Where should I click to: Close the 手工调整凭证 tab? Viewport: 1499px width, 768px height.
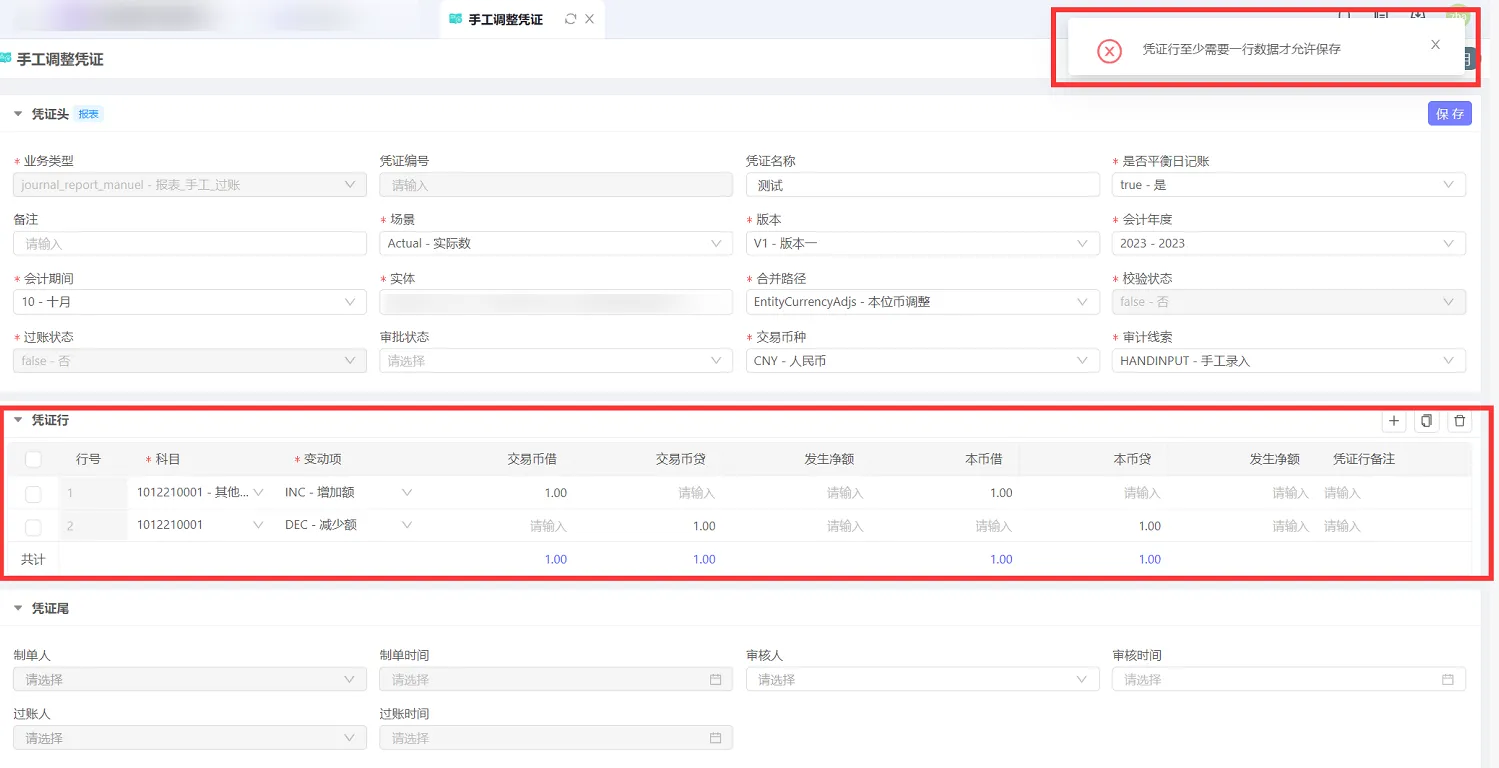(590, 19)
